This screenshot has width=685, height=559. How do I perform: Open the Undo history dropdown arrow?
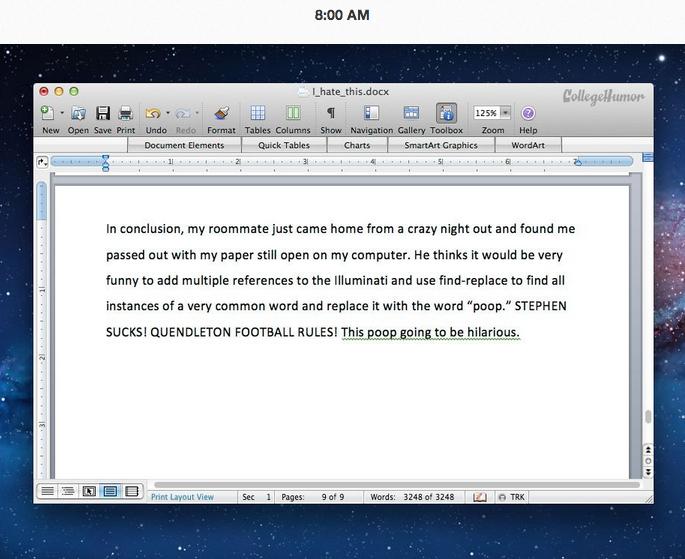167,113
